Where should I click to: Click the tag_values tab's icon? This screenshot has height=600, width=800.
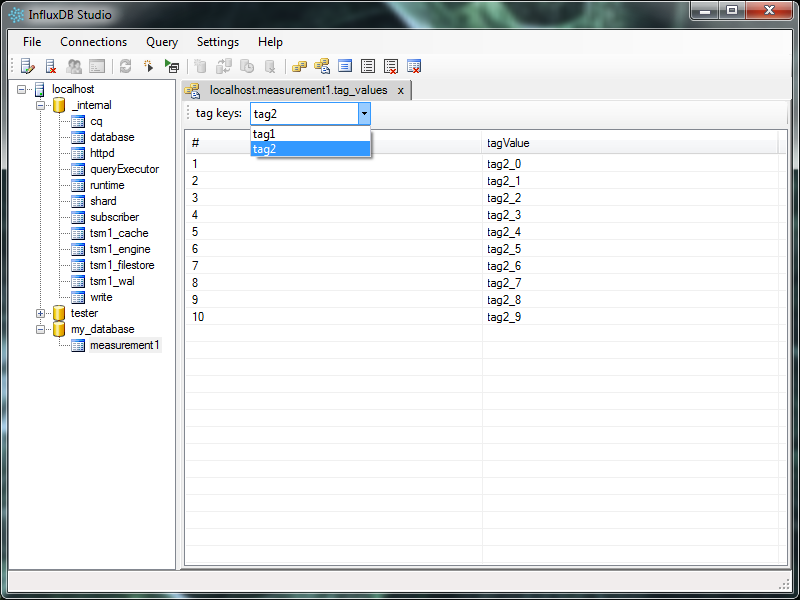(192, 91)
